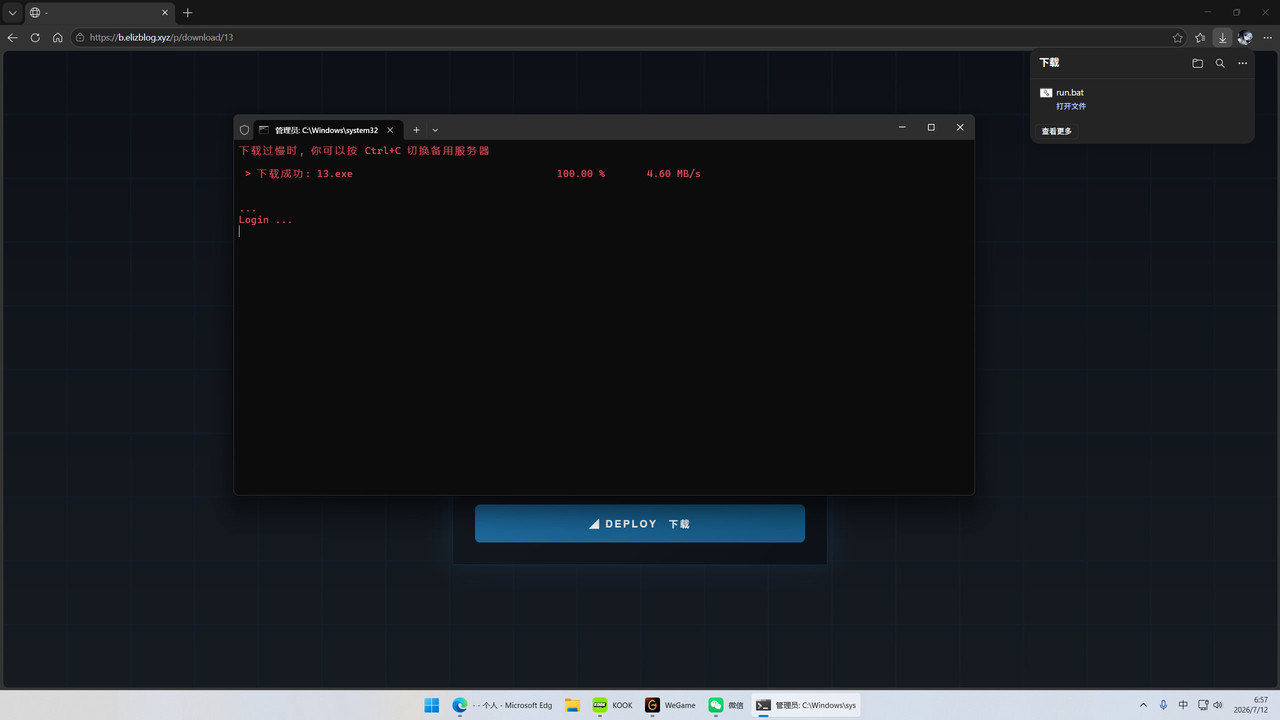The width and height of the screenshot is (1280, 720).
Task: Maximize the terminal window
Action: [x=931, y=128]
